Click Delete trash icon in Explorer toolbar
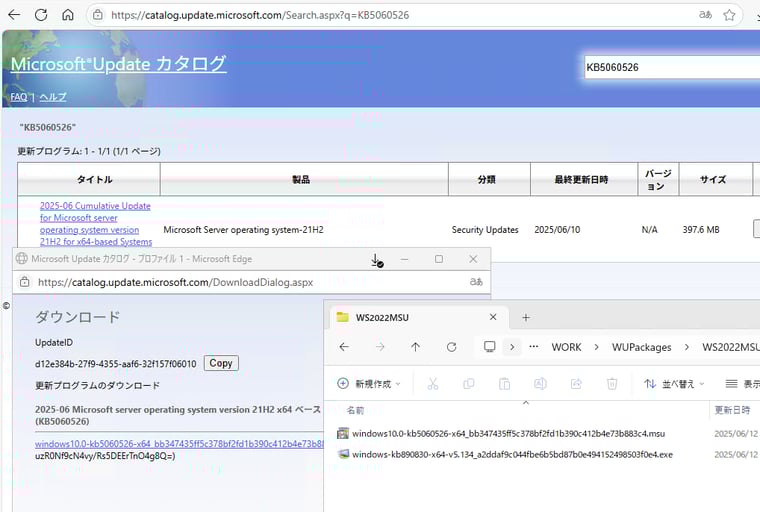This screenshot has width=760, height=512. pyautogui.click(x=612, y=384)
